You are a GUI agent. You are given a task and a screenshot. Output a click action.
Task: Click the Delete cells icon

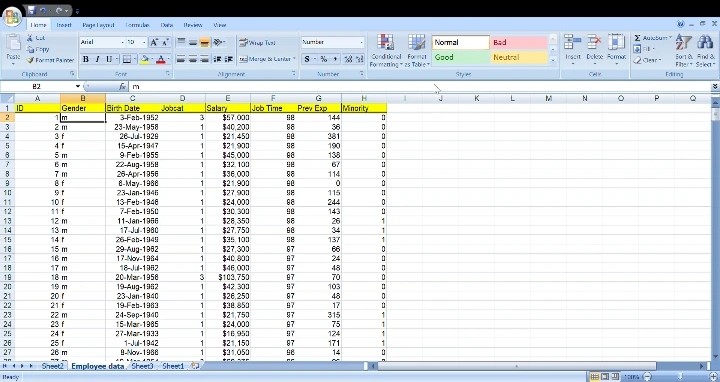point(594,42)
